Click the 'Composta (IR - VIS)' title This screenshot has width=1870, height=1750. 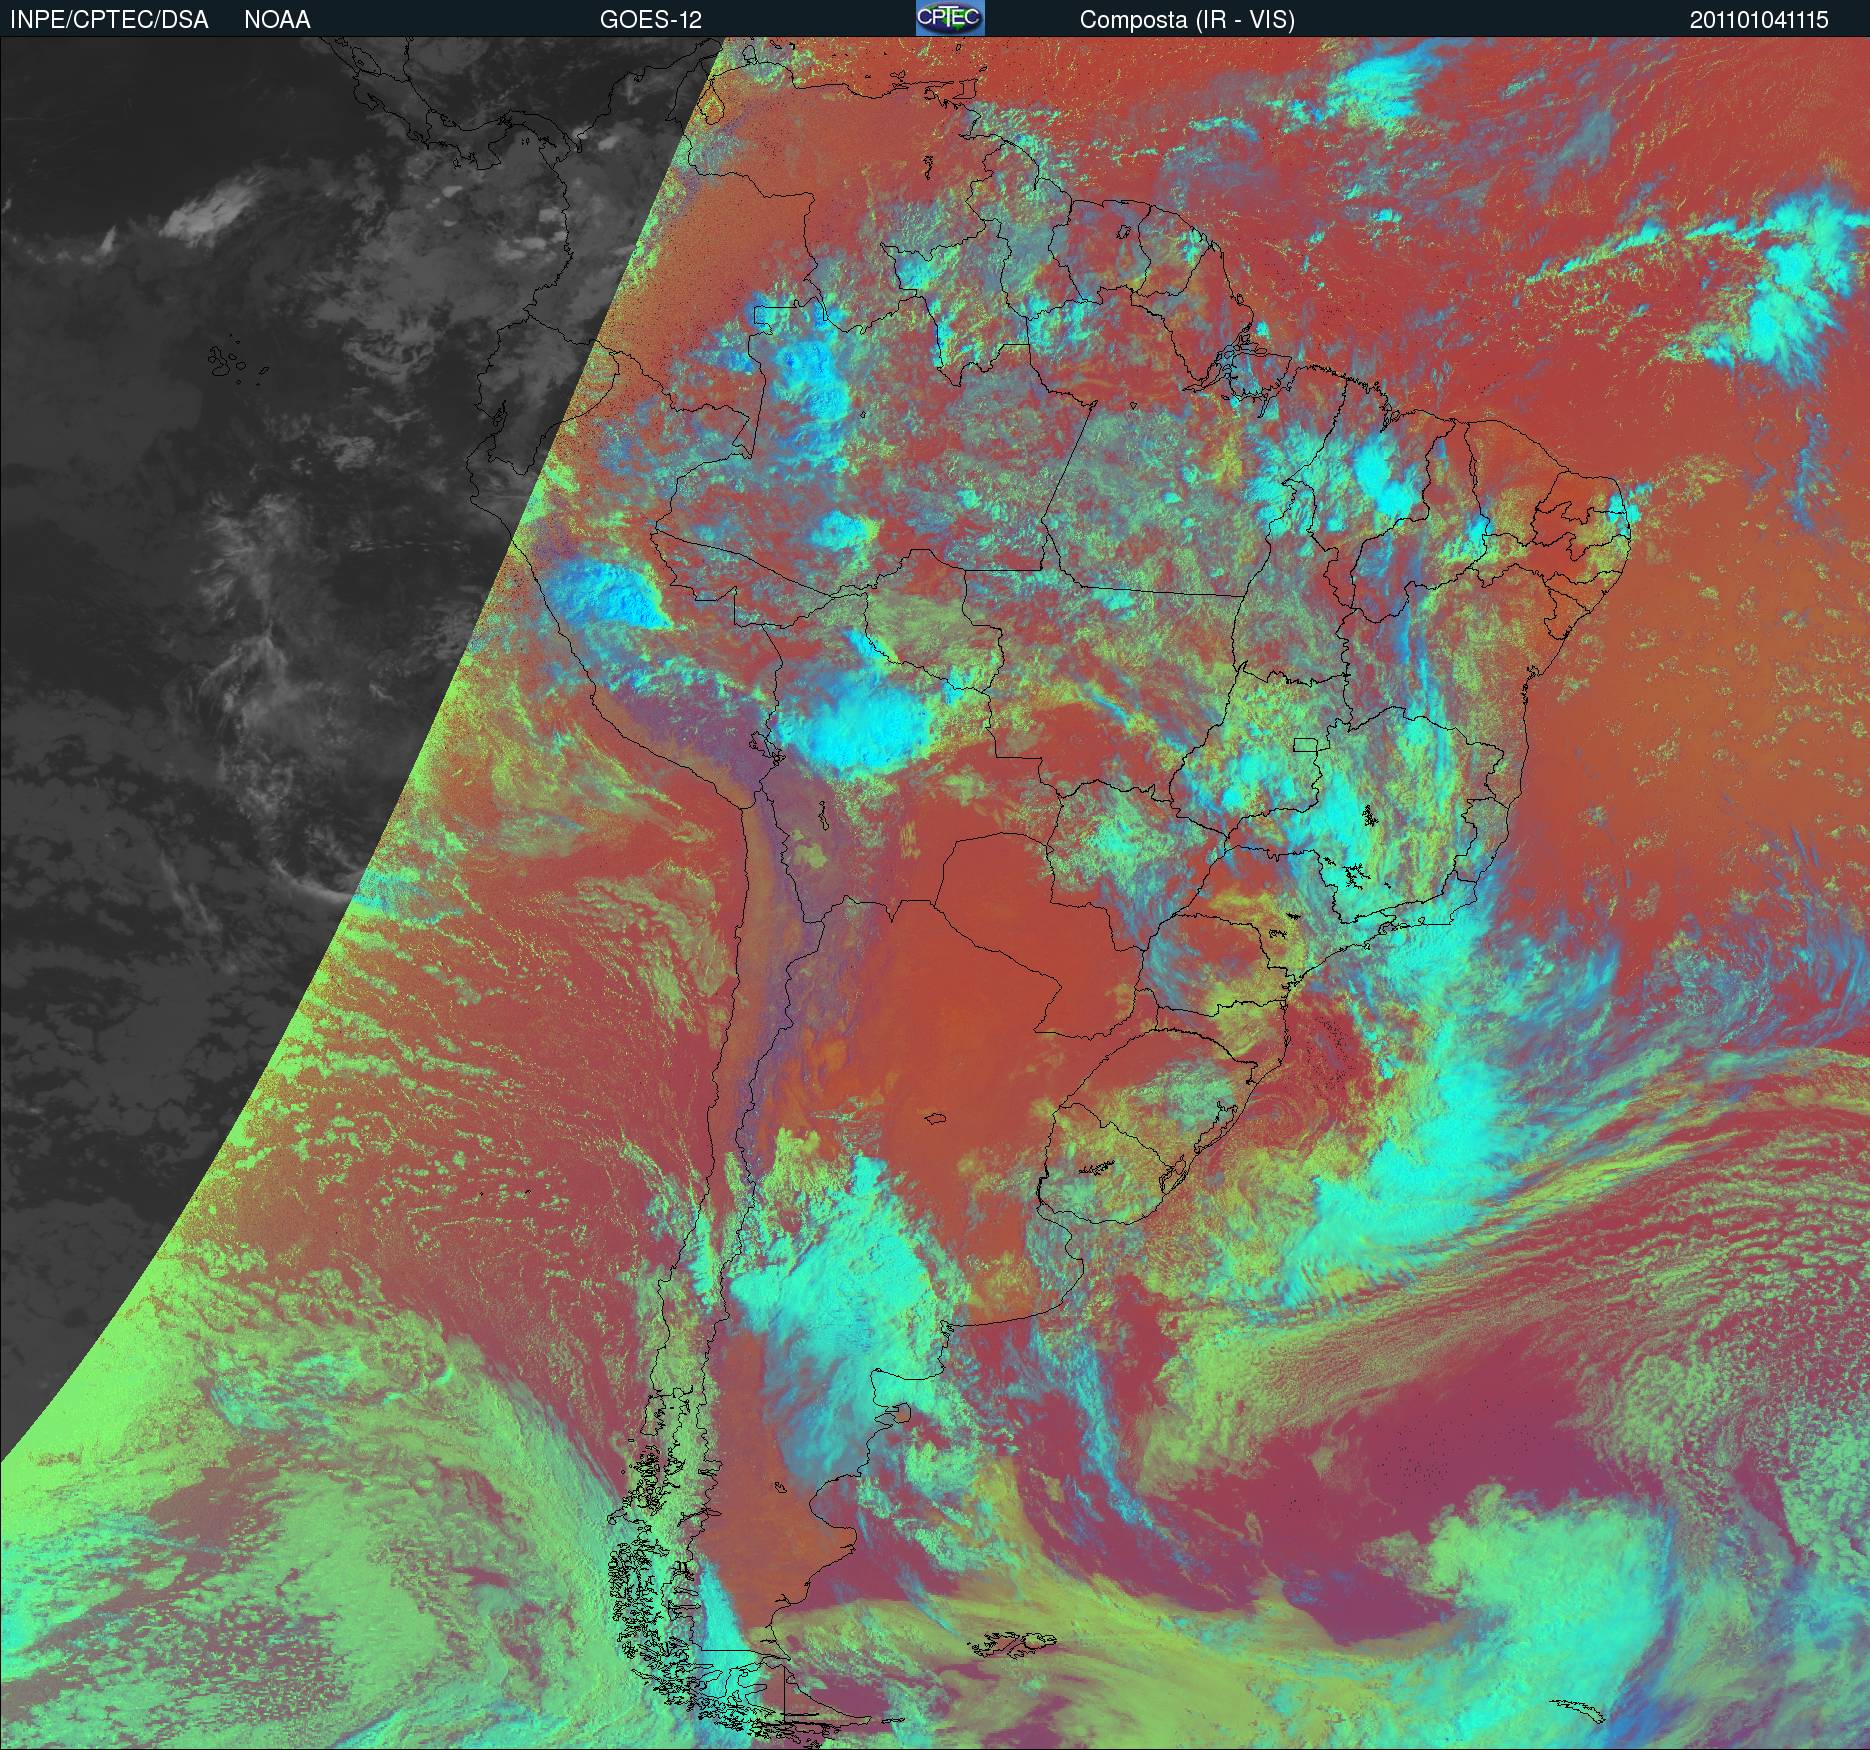pyautogui.click(x=1187, y=20)
